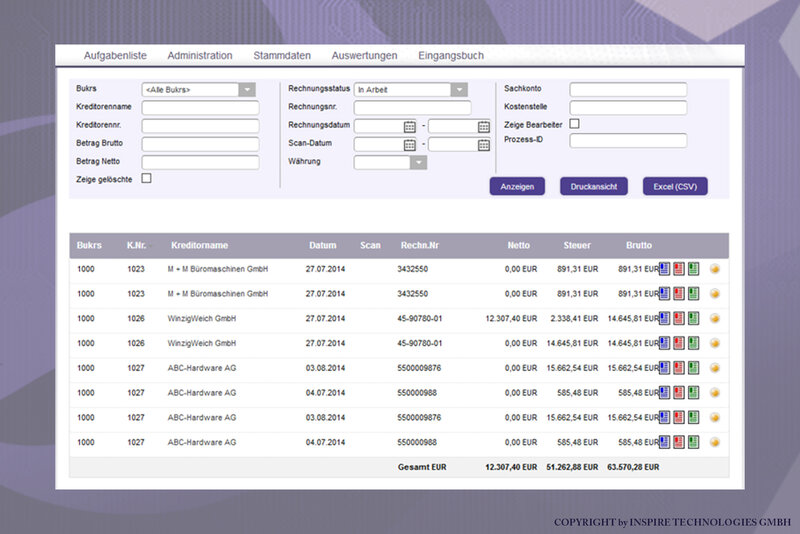Switch to the Eingangsbuch menu item
This screenshot has height=534, width=800.
451,56
